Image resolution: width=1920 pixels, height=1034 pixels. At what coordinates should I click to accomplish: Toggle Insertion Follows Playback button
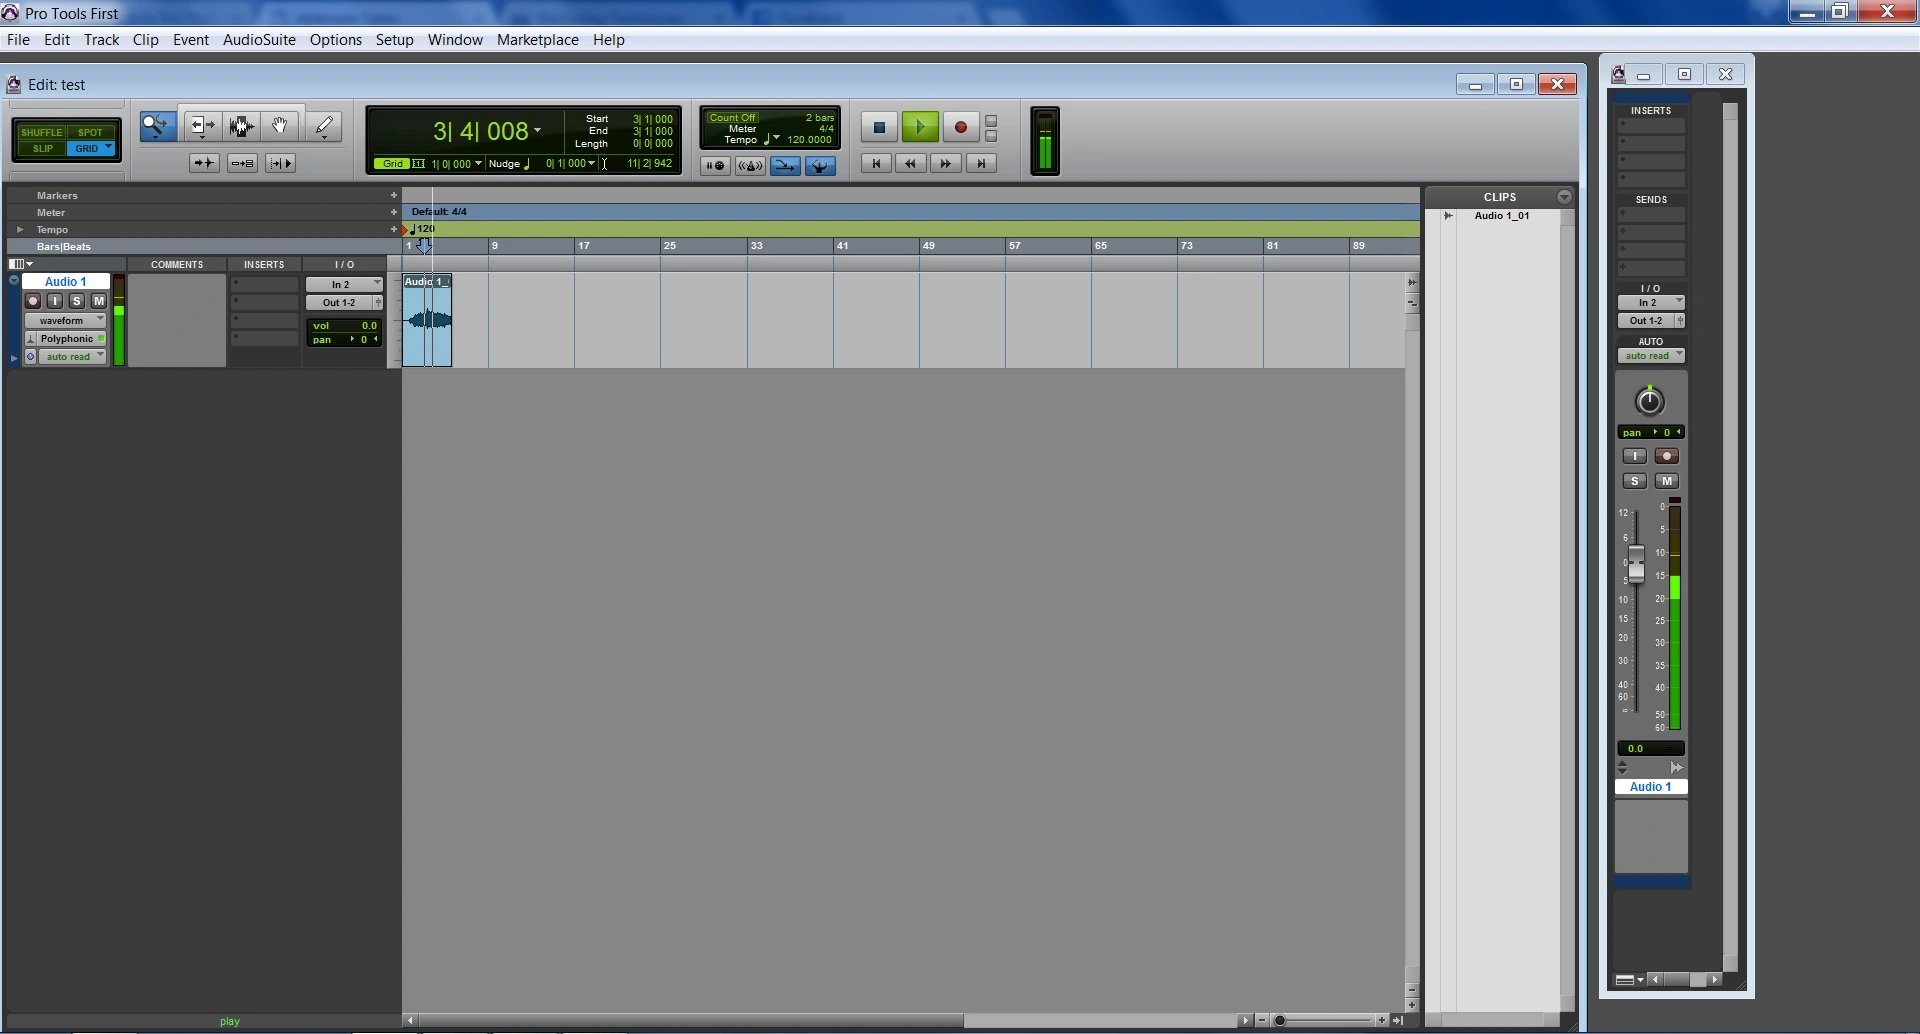point(280,163)
